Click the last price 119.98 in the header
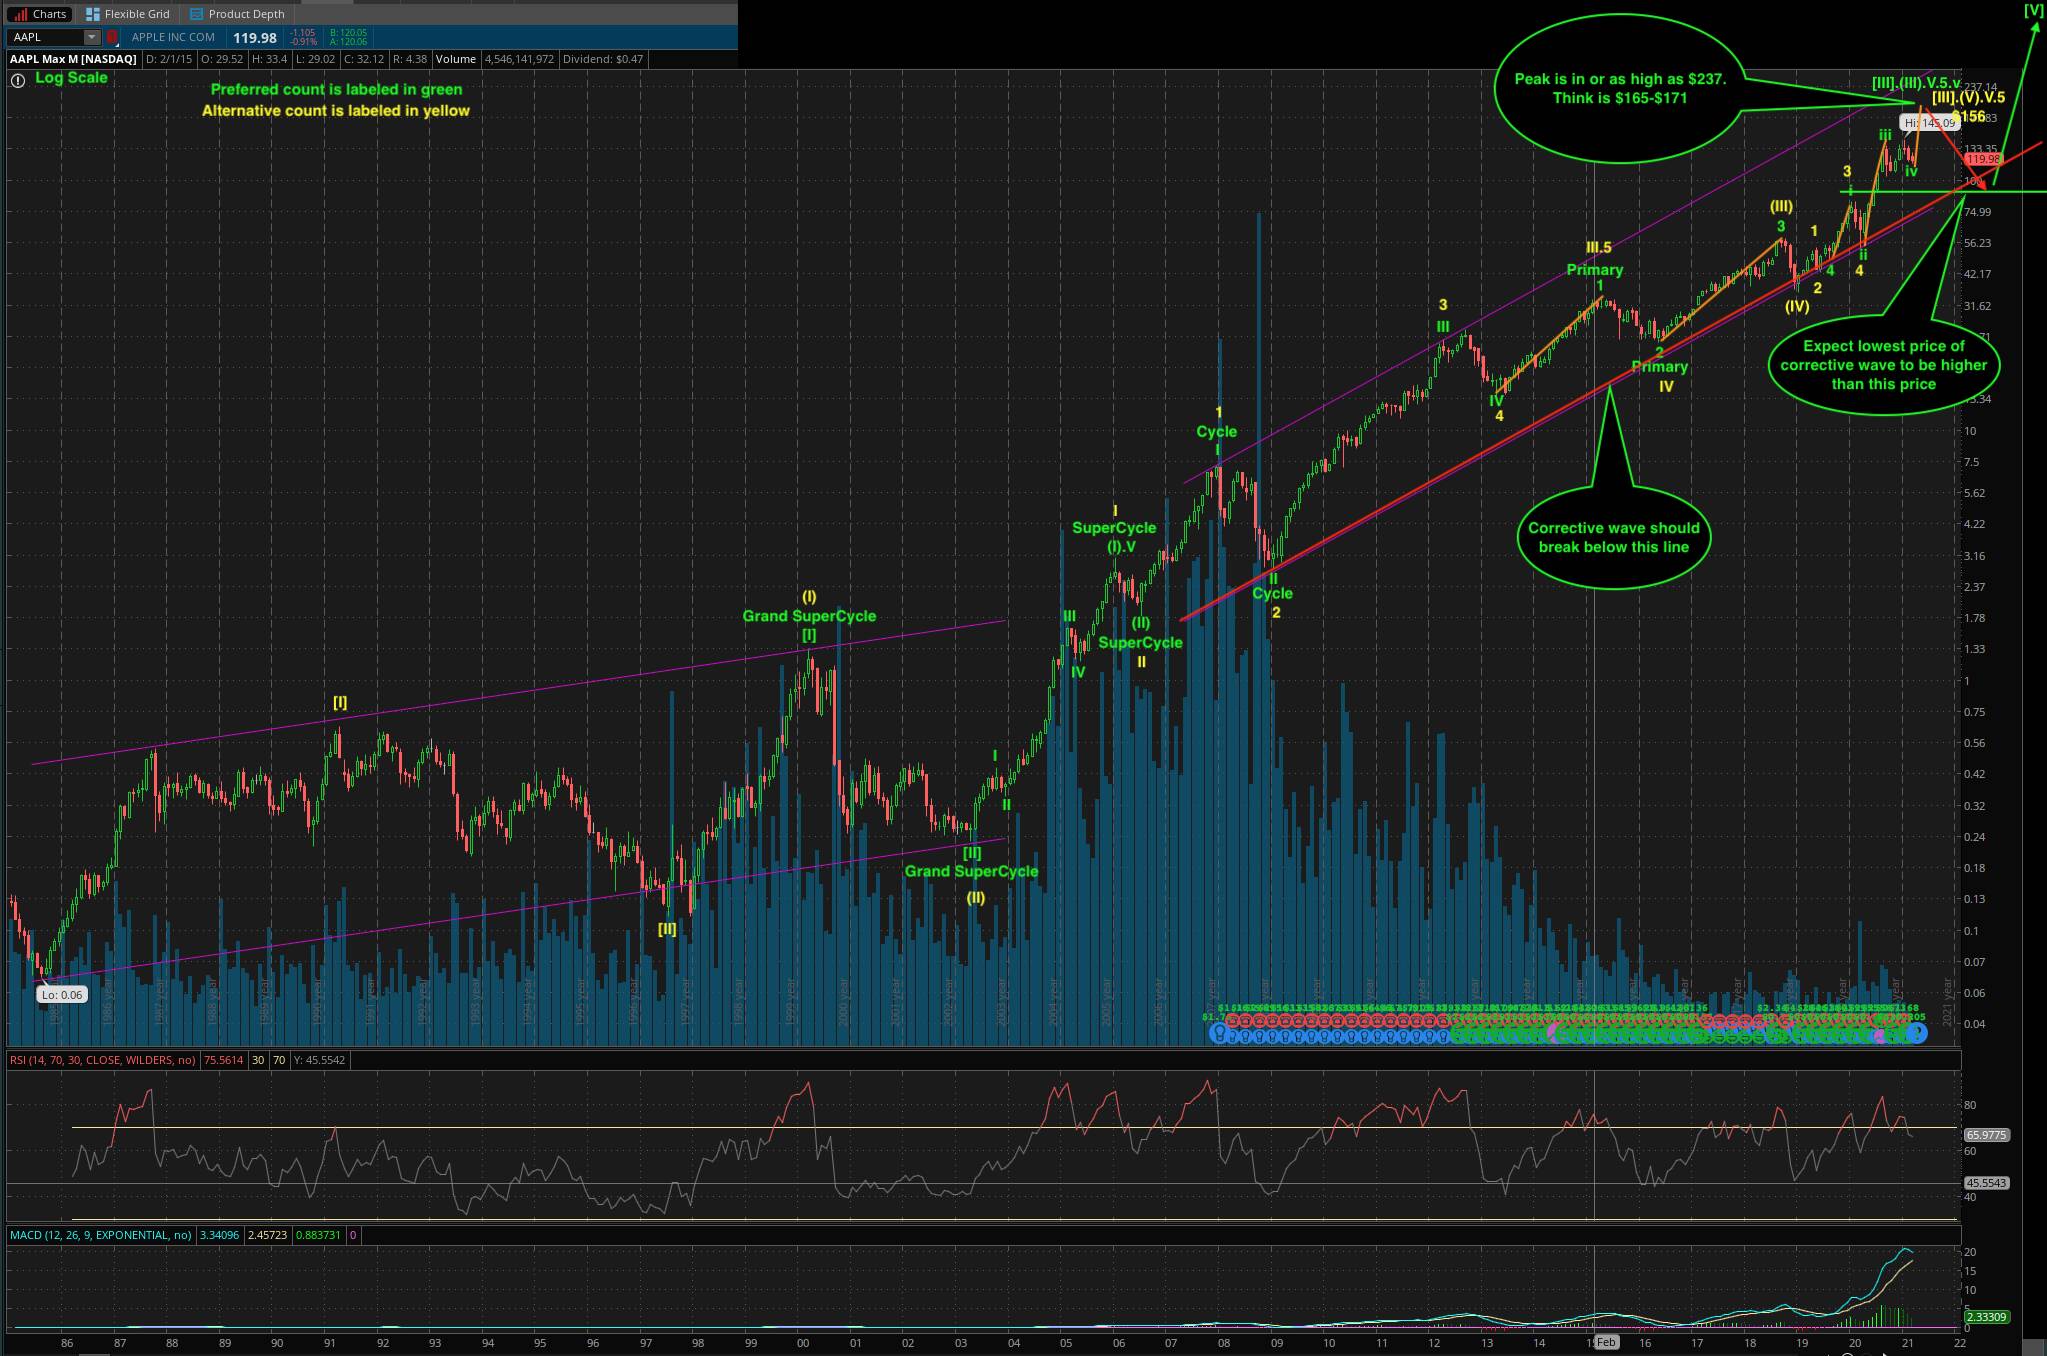2047x1356 pixels. pyautogui.click(x=254, y=37)
